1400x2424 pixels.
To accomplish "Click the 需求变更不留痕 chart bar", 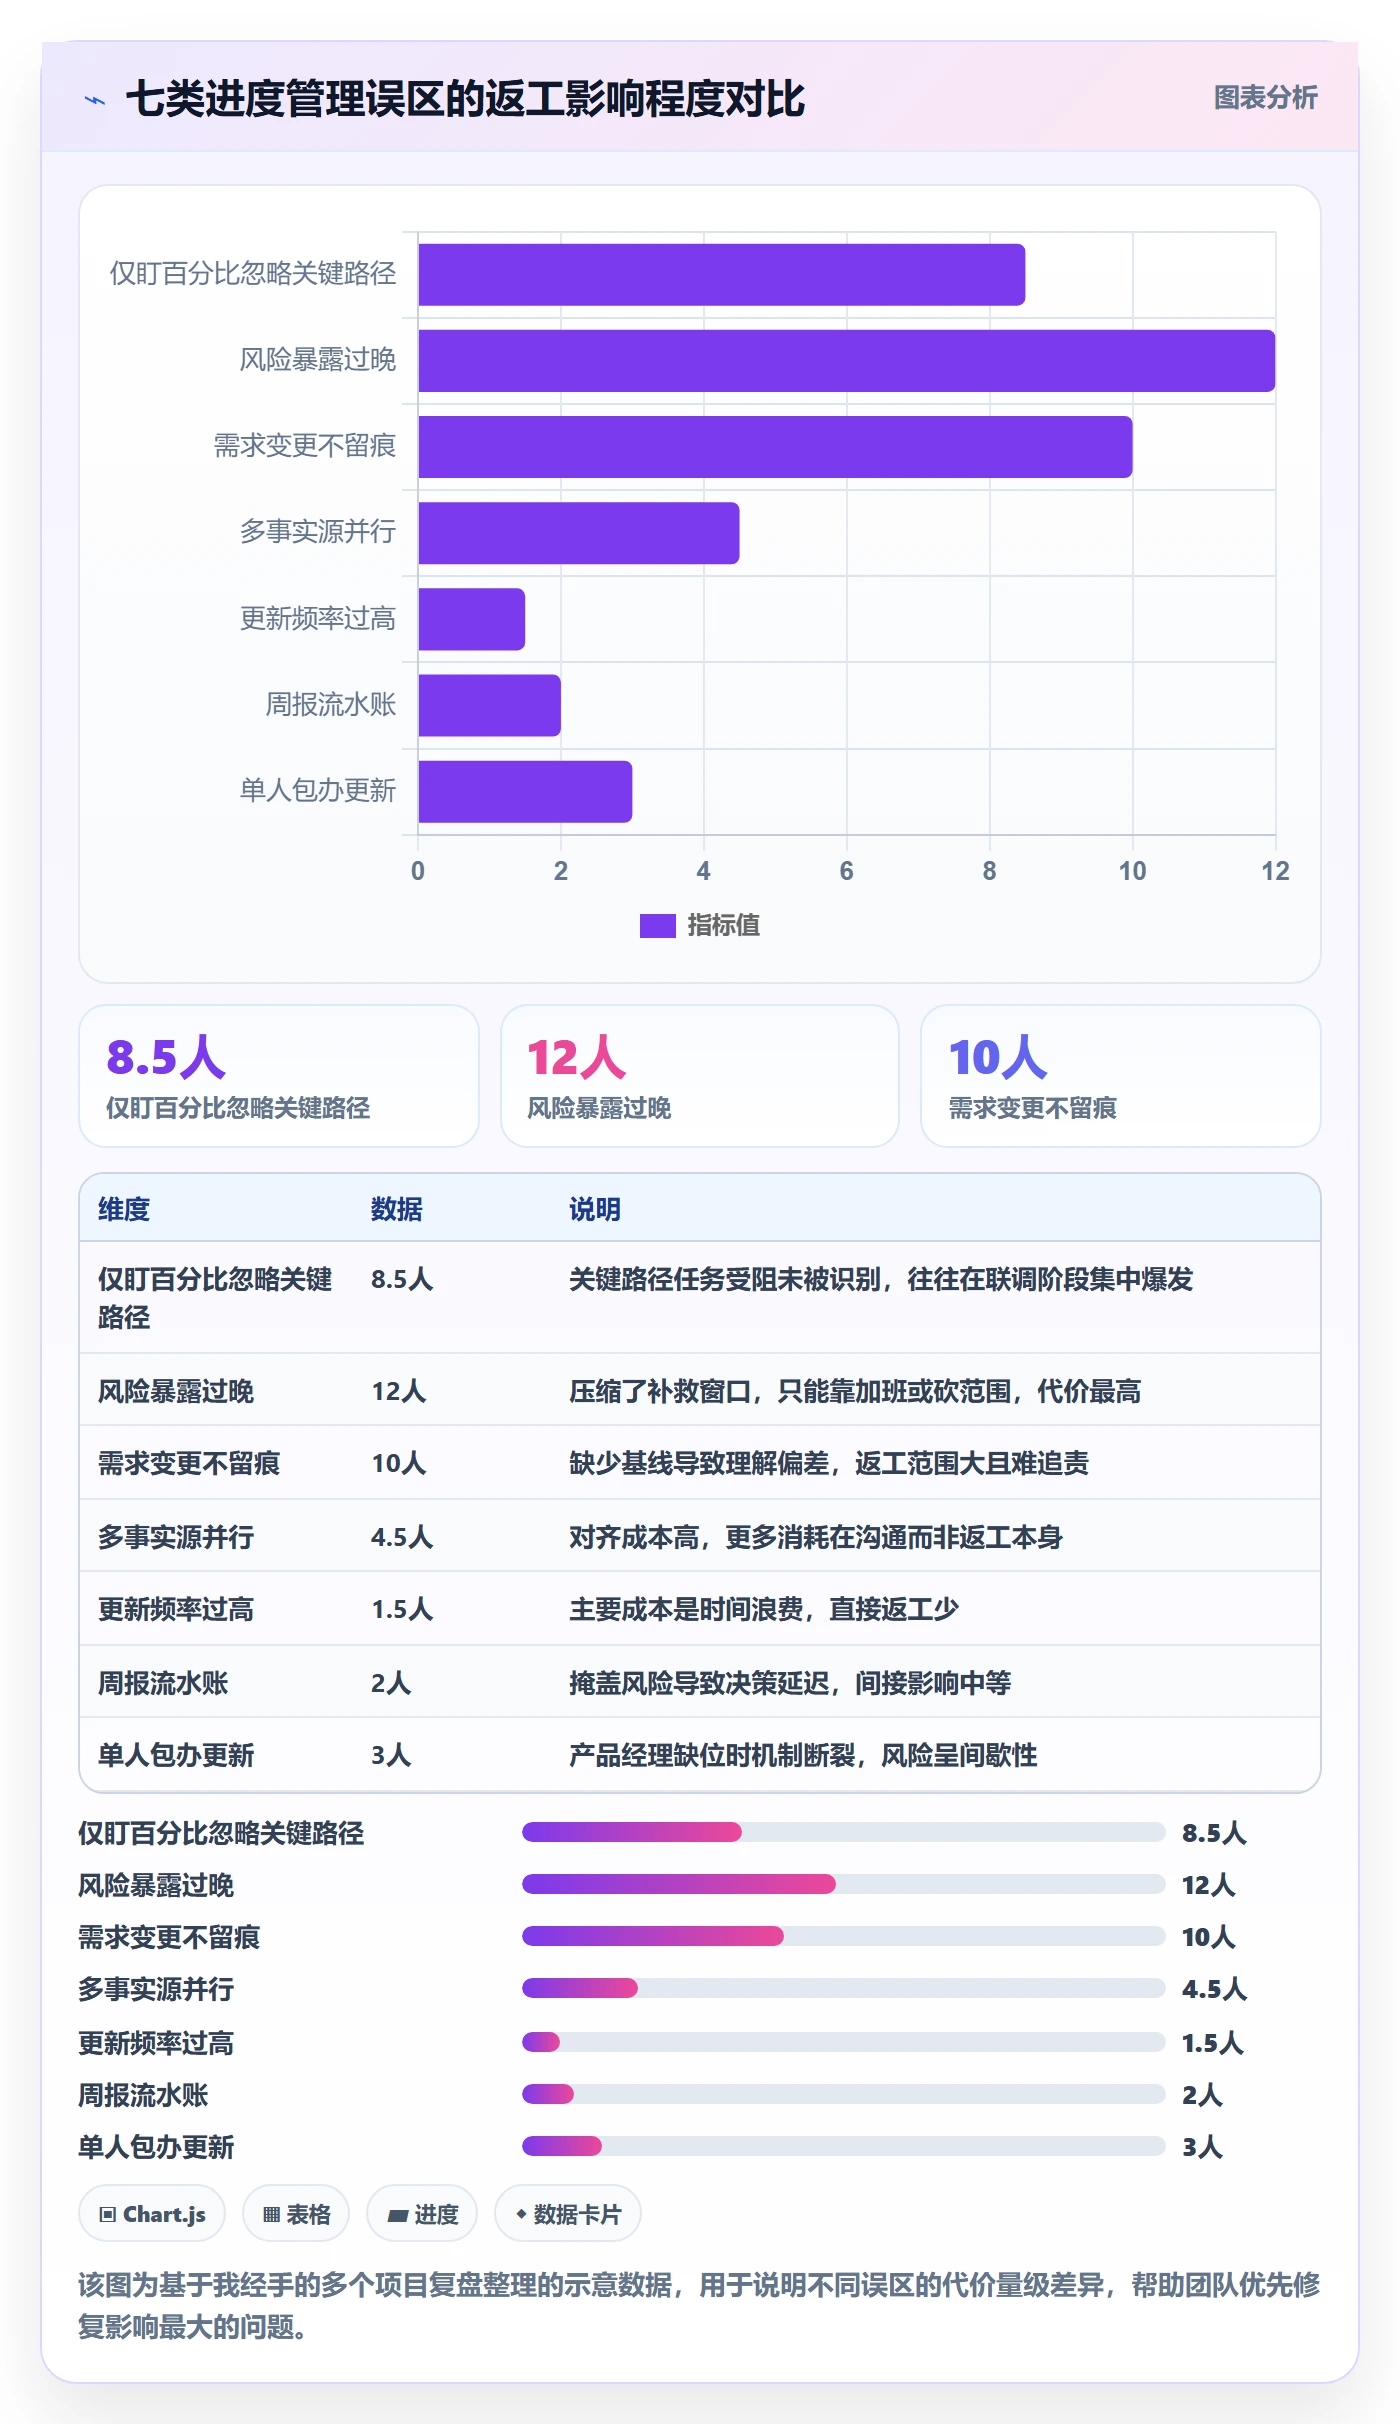I will (x=775, y=447).
